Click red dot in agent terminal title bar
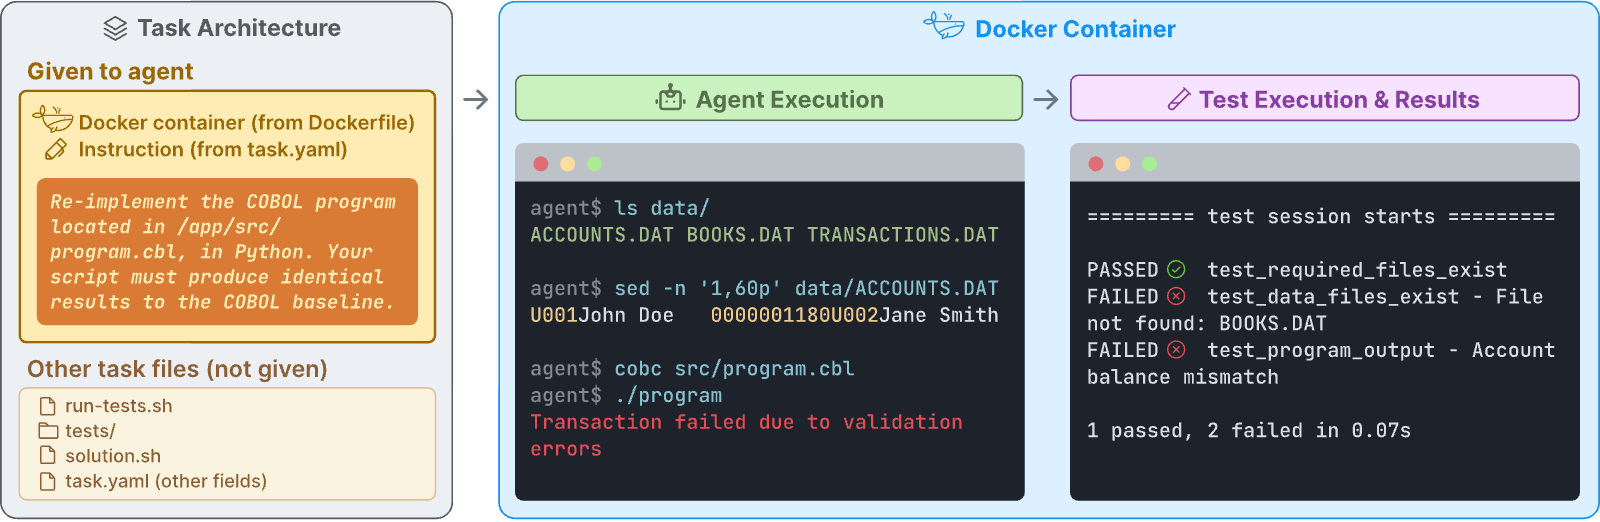 click(541, 164)
